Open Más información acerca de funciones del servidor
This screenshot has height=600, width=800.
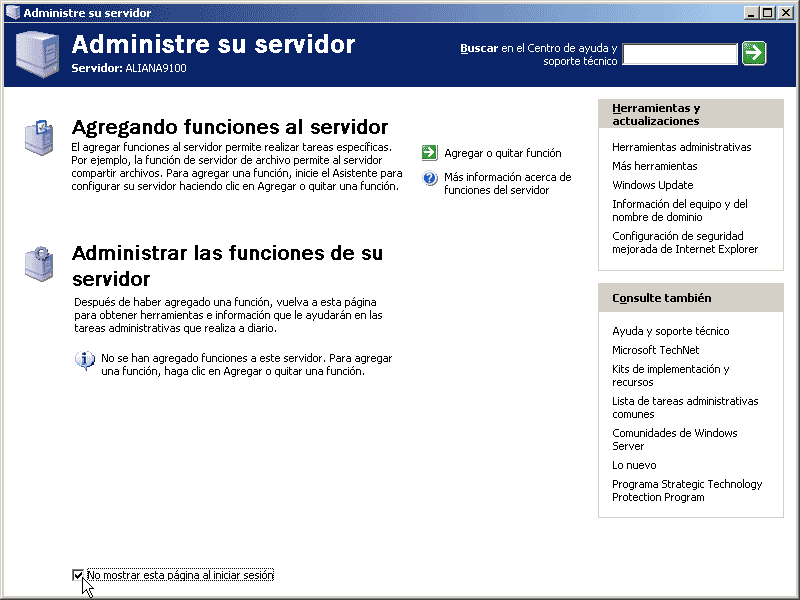(x=507, y=184)
